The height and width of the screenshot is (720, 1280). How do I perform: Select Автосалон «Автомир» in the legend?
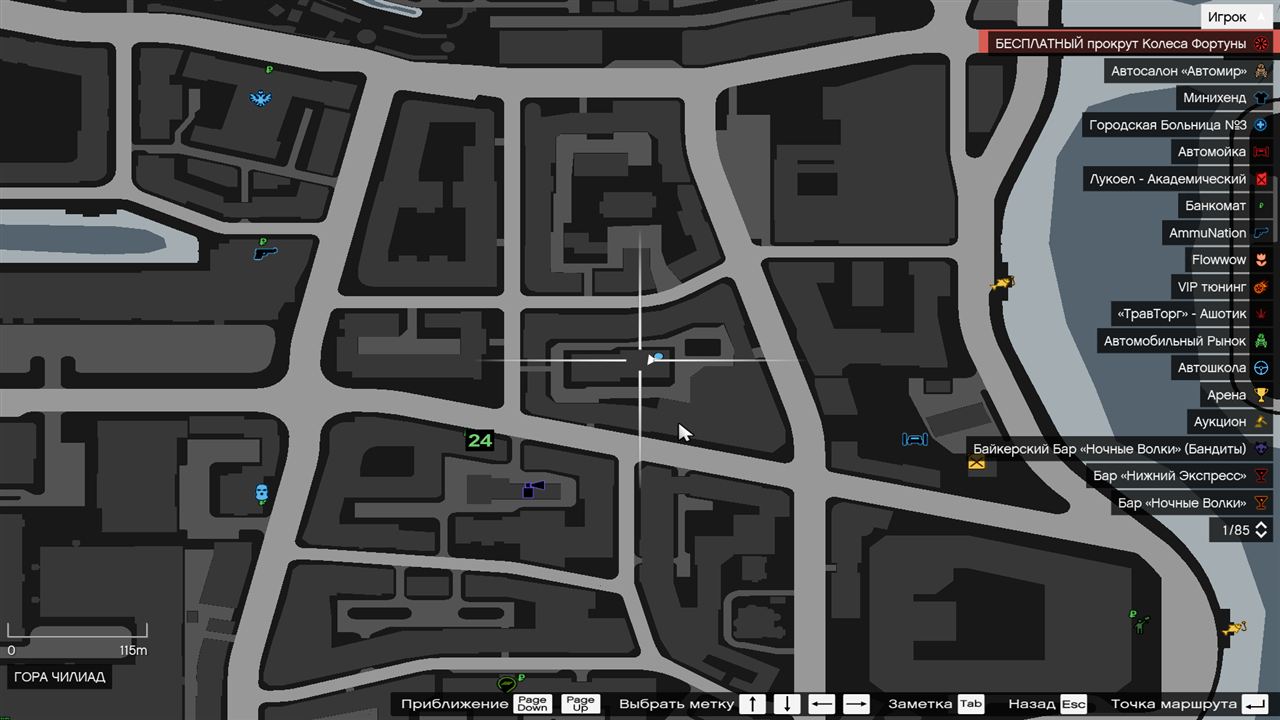[1189, 71]
